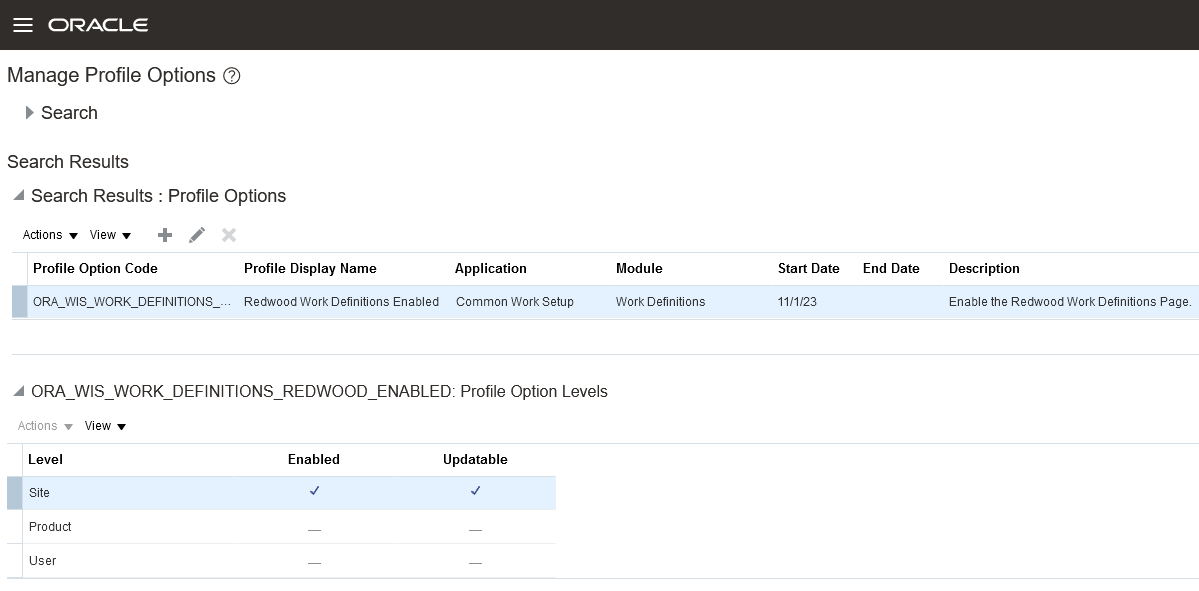This screenshot has width=1199, height=591.
Task: Open the View menu in Profile Option Levels
Action: tap(105, 426)
